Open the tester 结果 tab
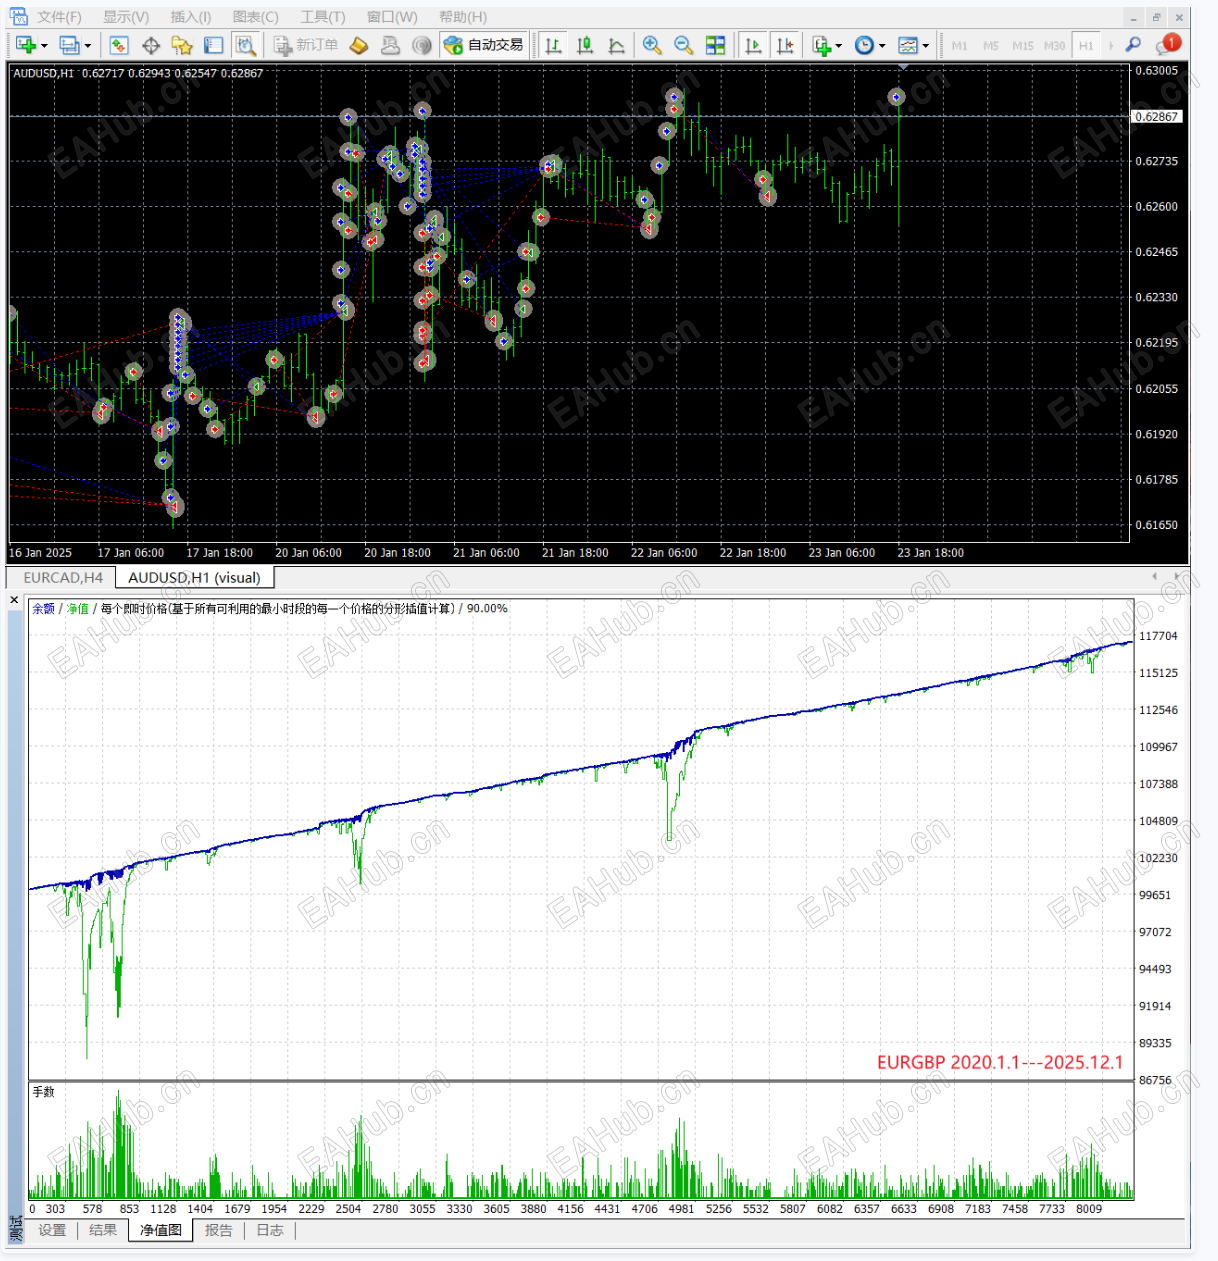This screenshot has height=1261, width=1218. point(103,1230)
